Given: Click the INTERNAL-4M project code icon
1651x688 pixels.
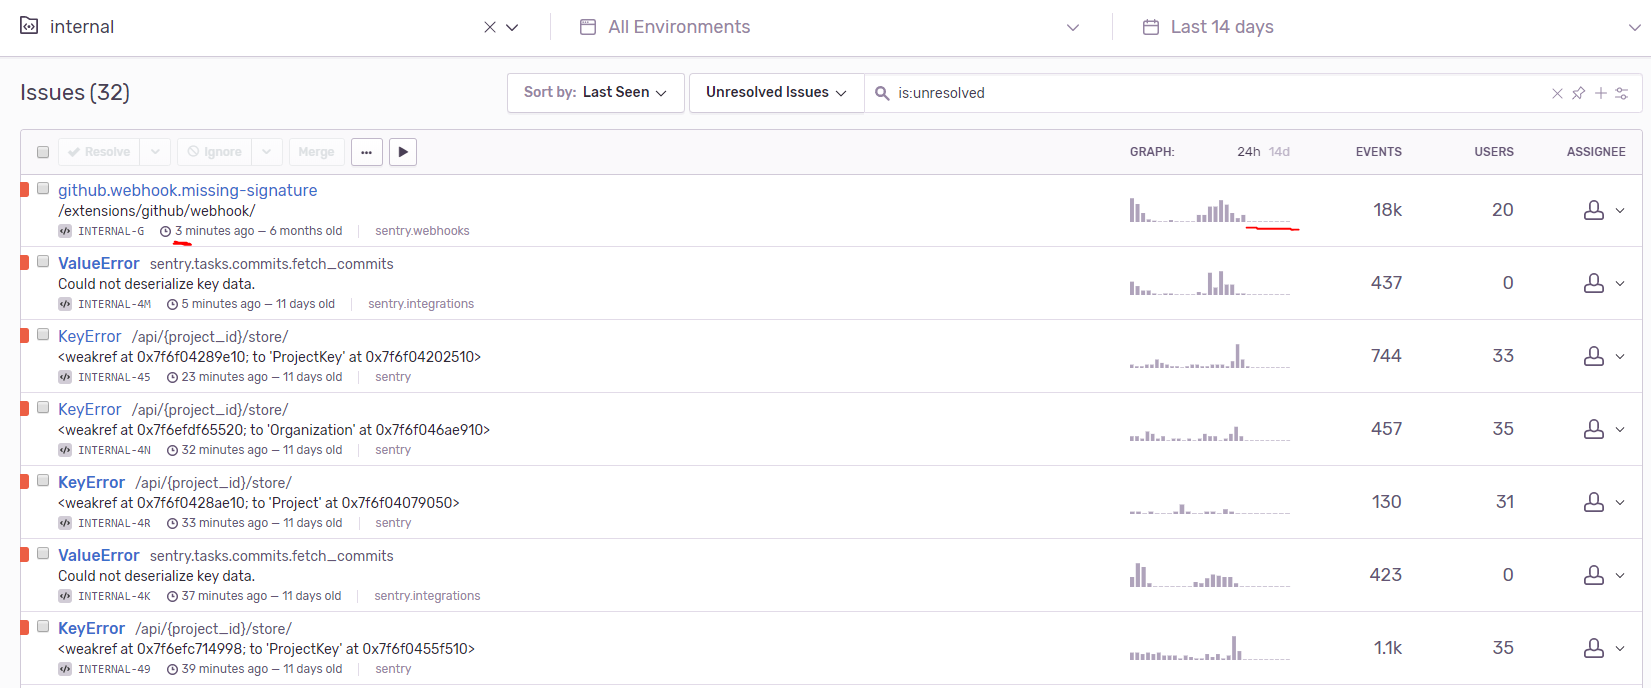Looking at the screenshot, I should tap(65, 304).
